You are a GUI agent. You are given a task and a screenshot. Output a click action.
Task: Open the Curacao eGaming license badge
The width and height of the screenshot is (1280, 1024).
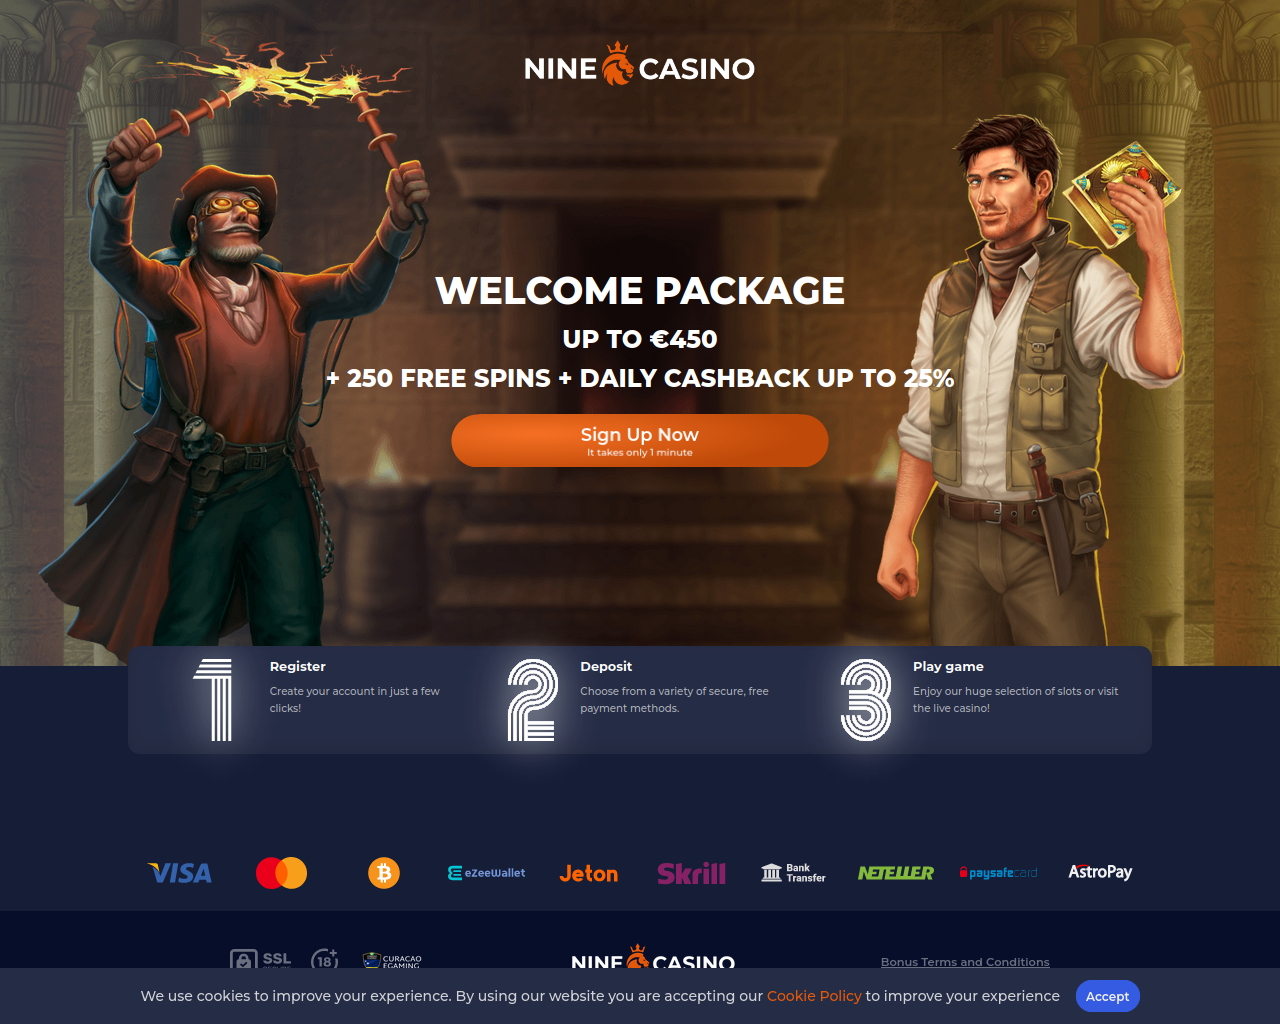click(x=392, y=960)
